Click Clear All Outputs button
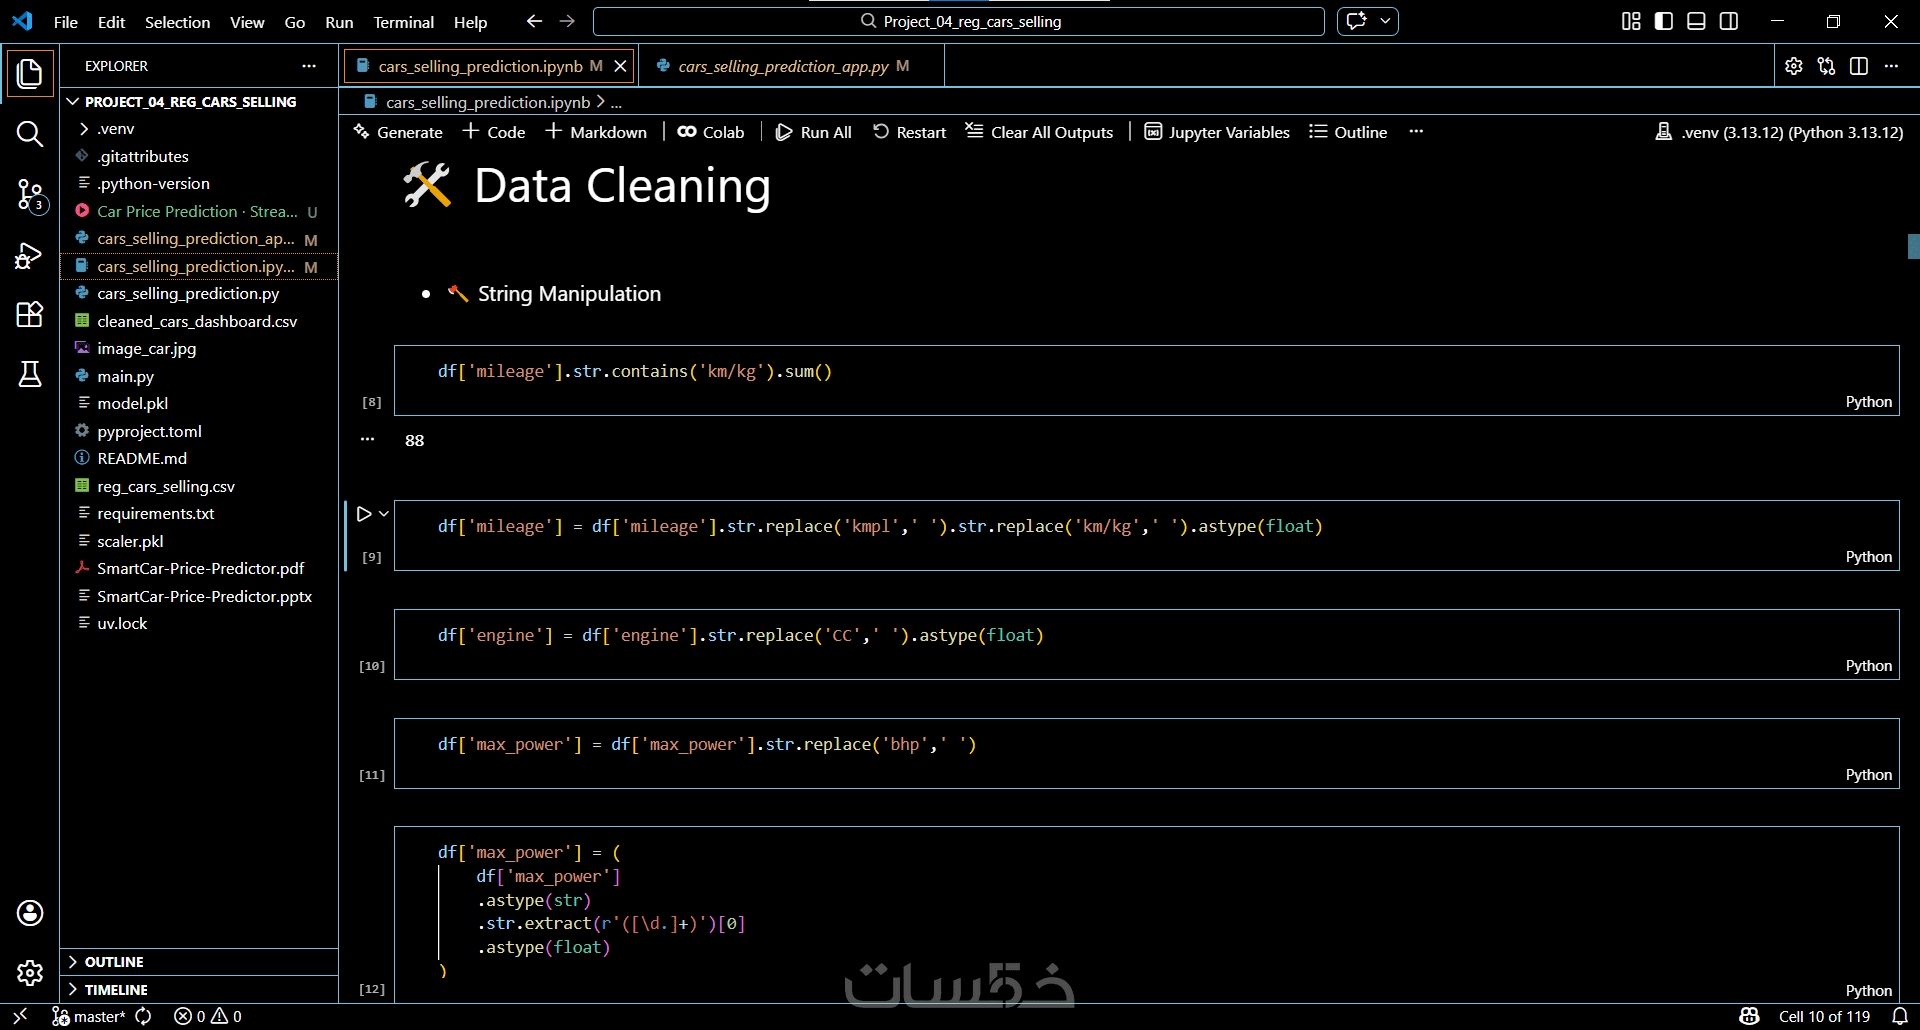The image size is (1920, 1030). [x=1039, y=132]
